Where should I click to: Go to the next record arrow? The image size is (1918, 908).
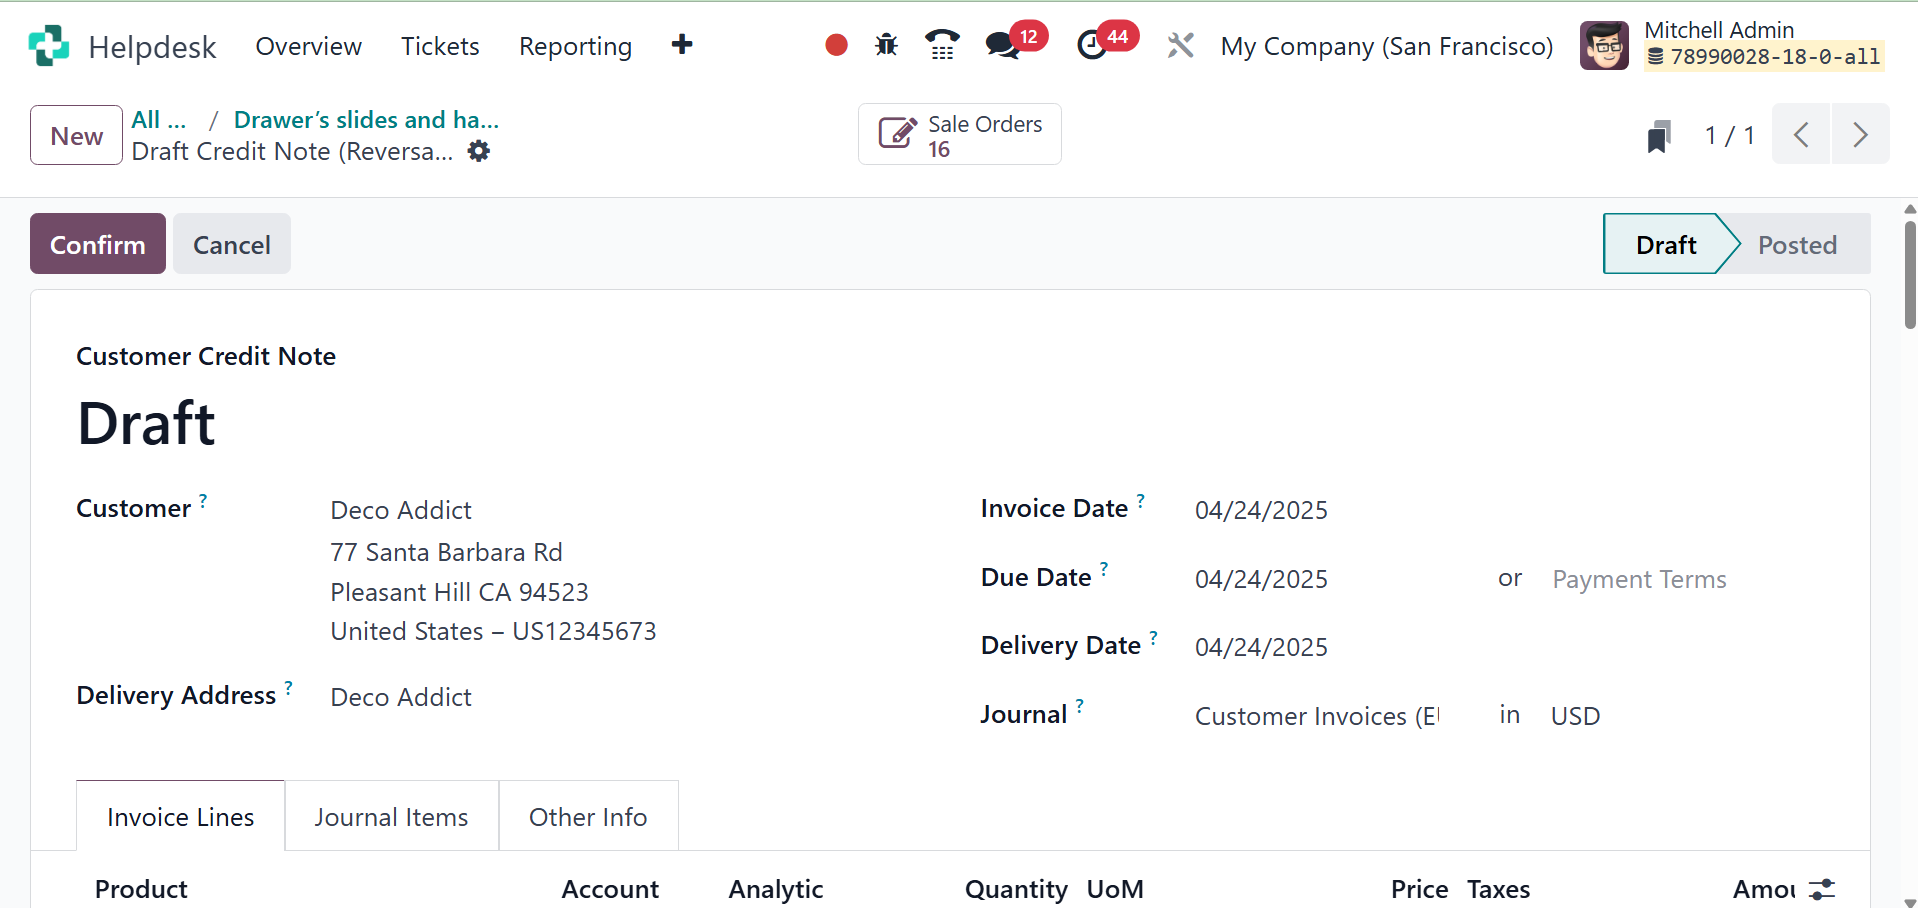coord(1860,135)
